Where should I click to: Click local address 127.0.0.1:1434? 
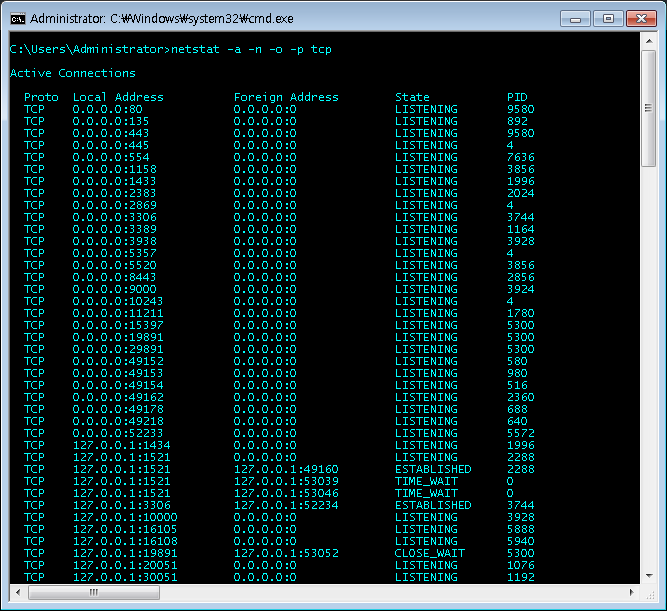click(122, 445)
